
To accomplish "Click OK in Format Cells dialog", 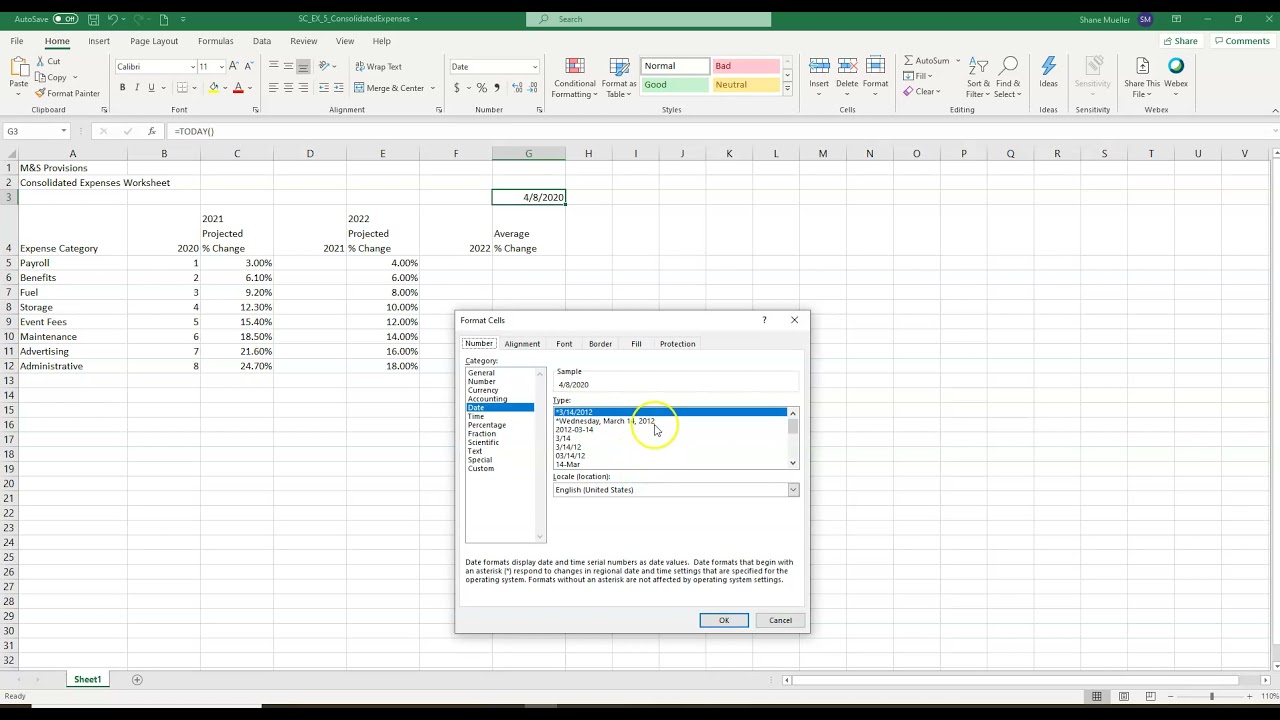I will 724,620.
